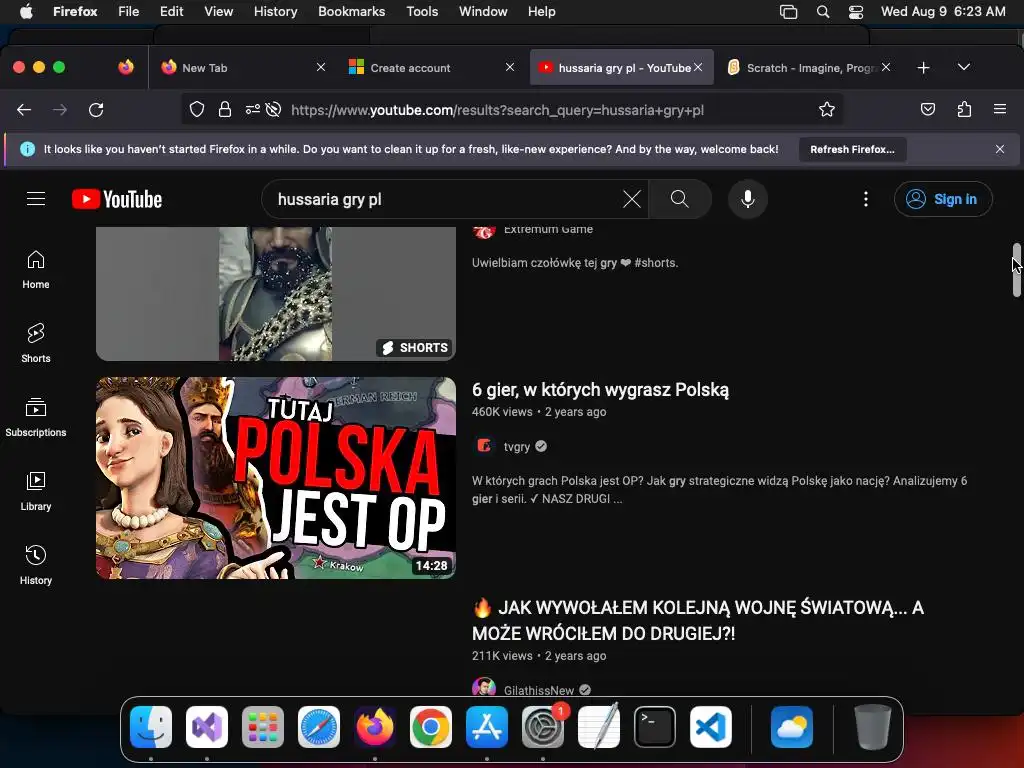
Task: Switch to the New Tab tab
Action: 242,67
